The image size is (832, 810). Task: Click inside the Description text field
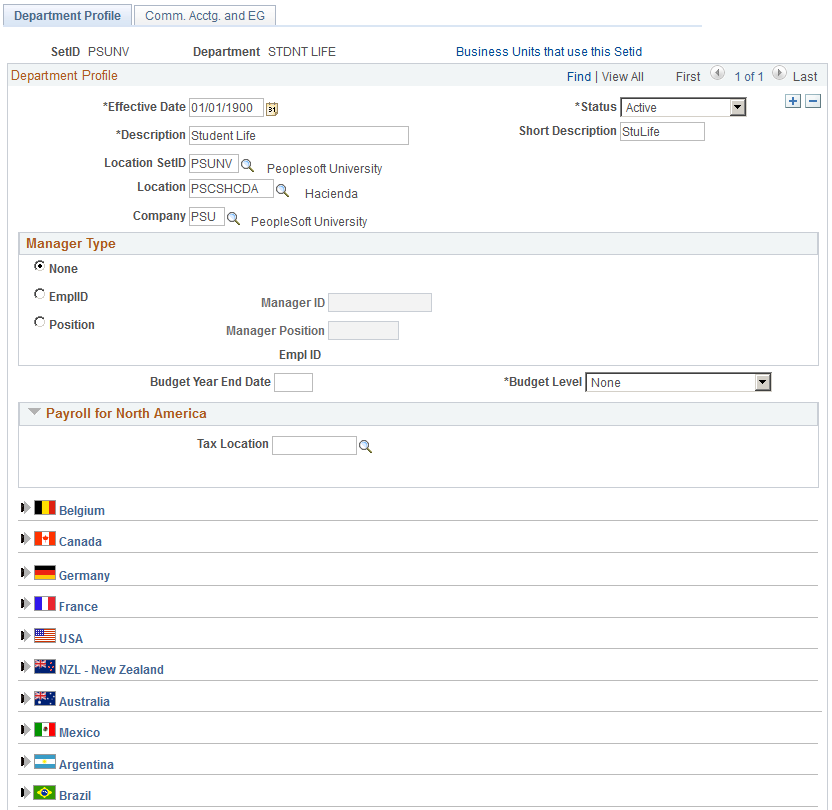[297, 135]
